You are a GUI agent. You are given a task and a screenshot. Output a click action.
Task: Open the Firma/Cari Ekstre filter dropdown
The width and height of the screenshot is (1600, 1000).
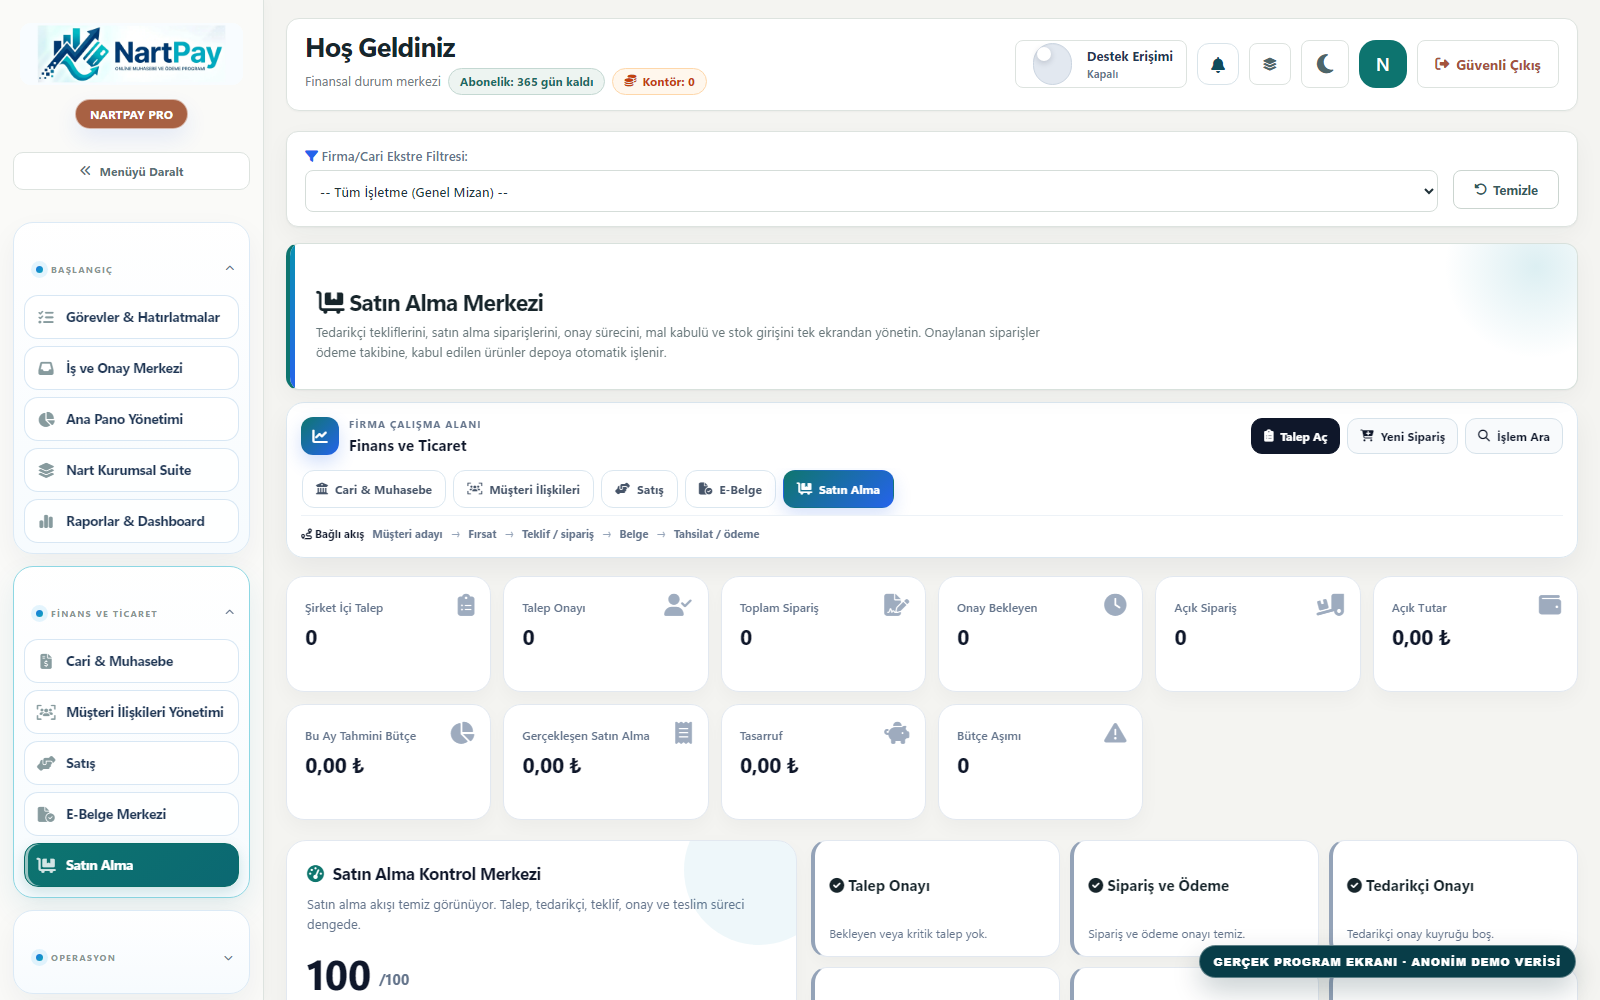click(871, 191)
